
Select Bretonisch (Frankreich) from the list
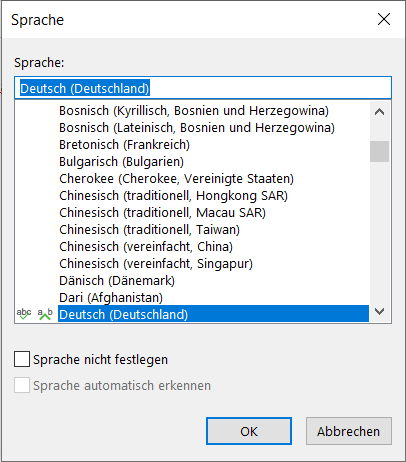click(x=124, y=145)
